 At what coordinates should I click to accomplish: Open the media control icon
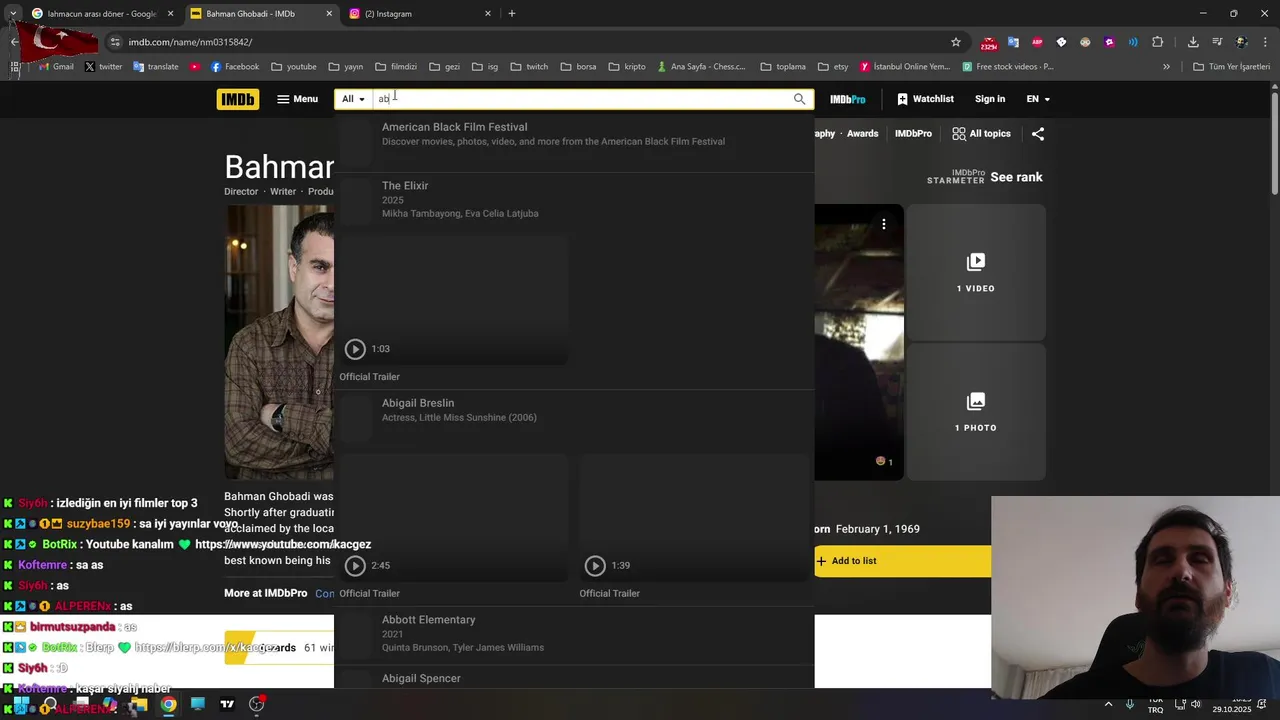point(1217,42)
